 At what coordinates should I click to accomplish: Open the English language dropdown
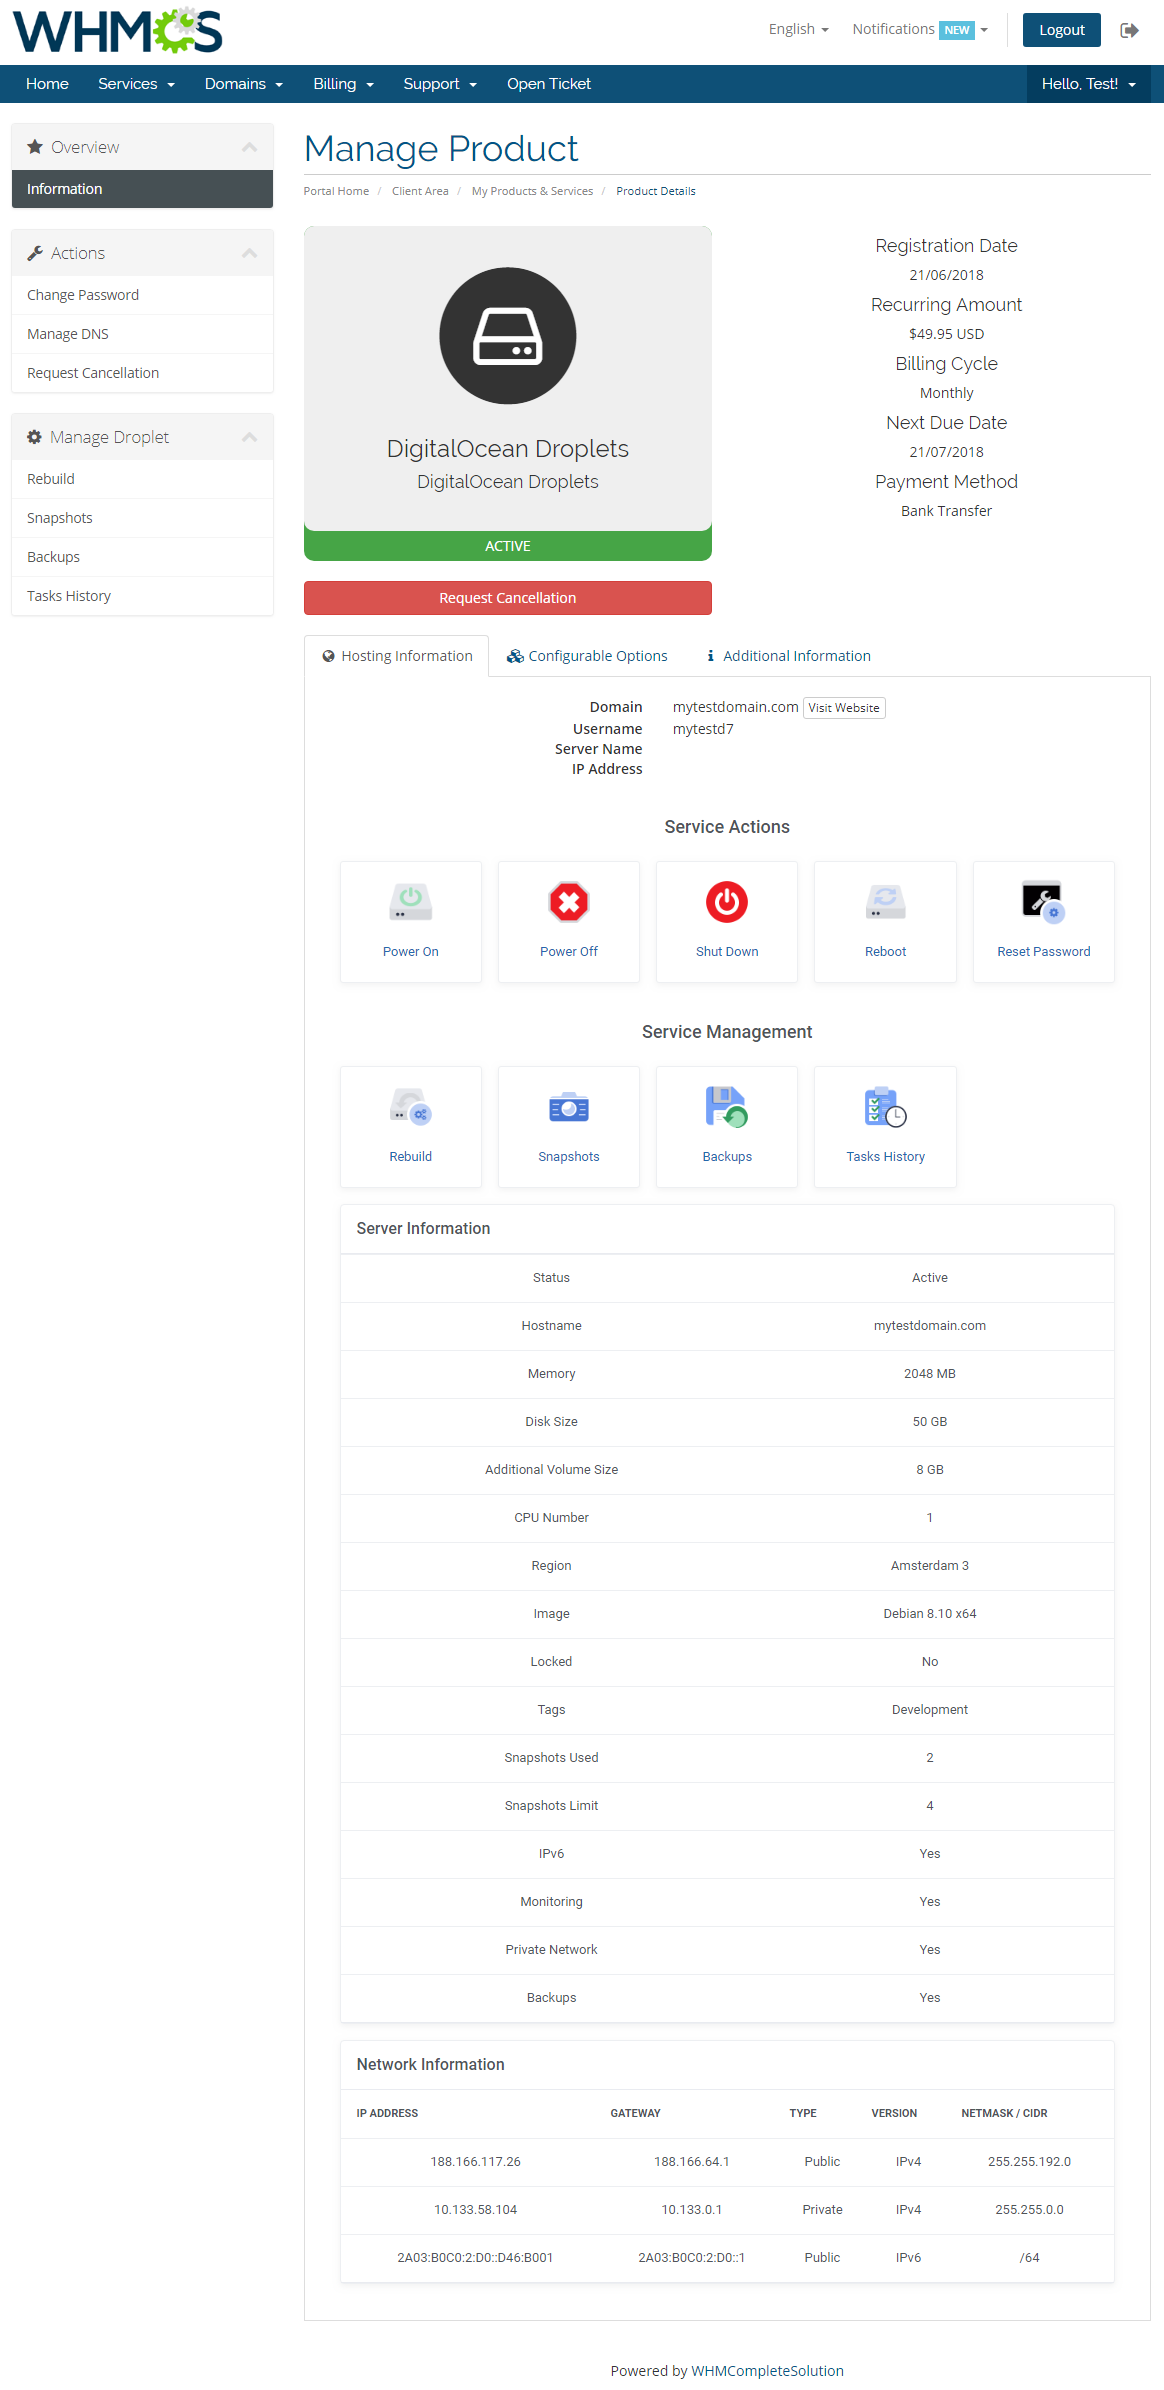pyautogui.click(x=798, y=29)
